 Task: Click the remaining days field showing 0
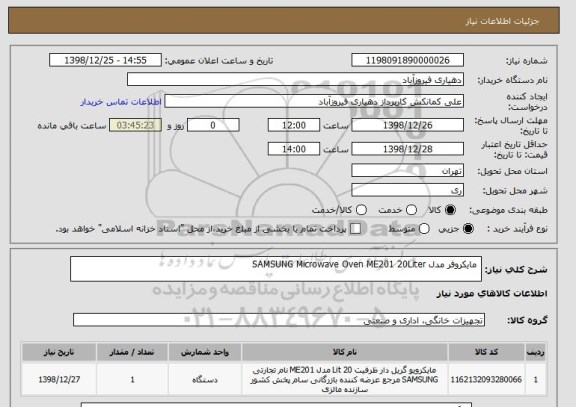(213, 125)
